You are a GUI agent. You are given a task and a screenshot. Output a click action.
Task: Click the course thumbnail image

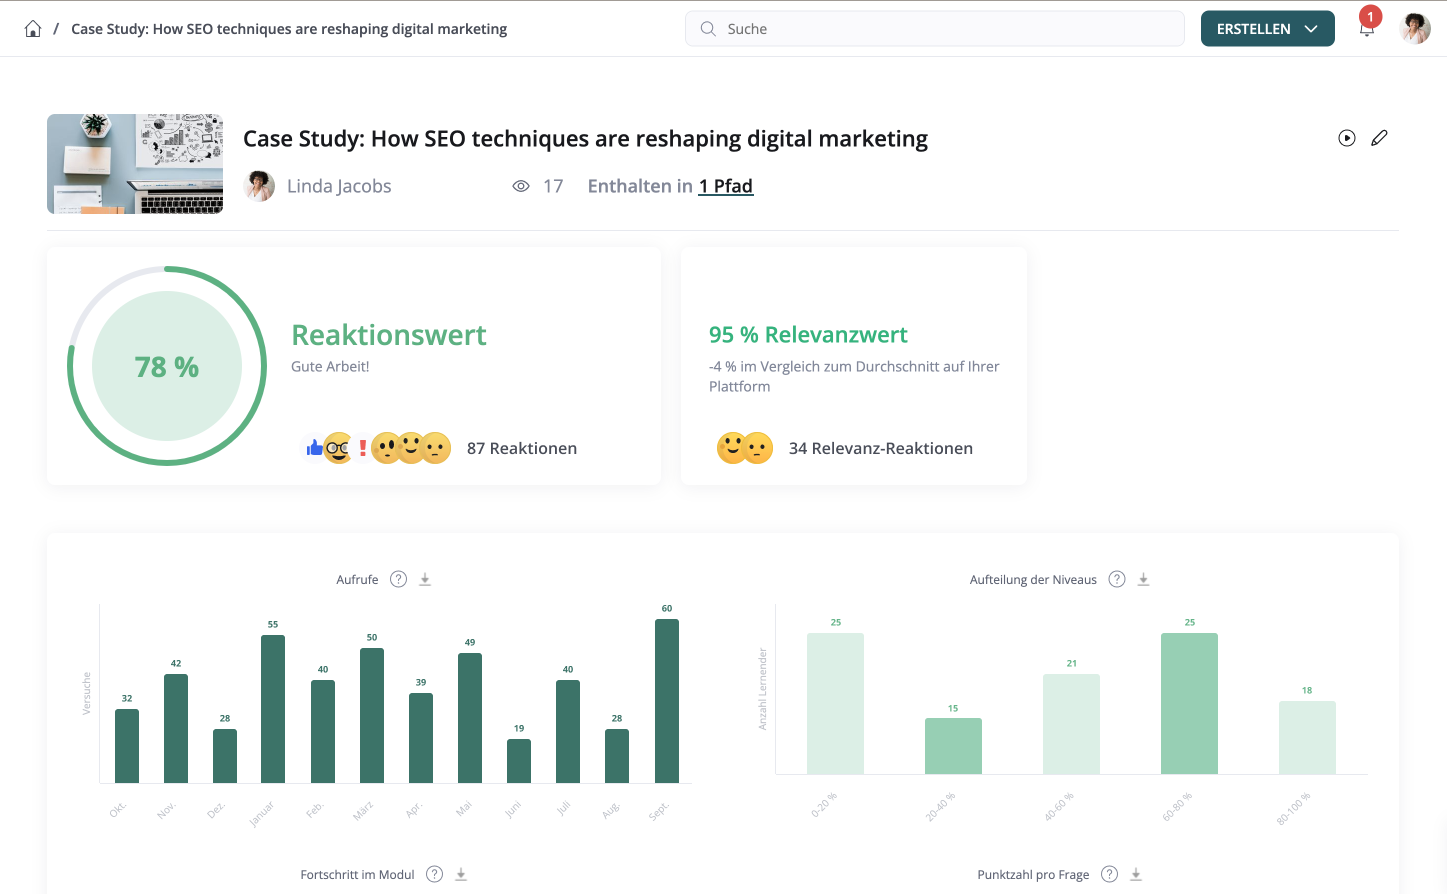point(135,164)
